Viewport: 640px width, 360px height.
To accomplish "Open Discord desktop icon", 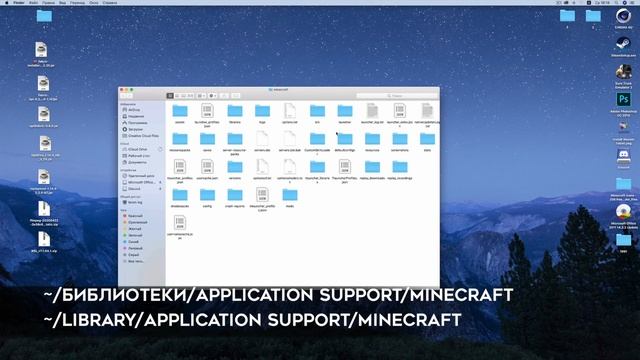I will 623,156.
